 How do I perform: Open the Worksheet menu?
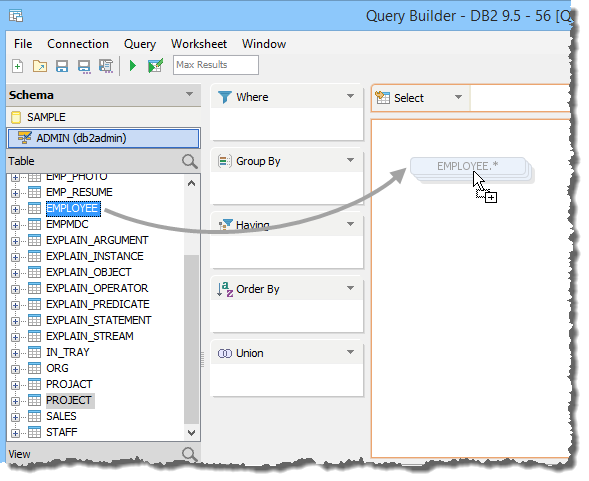(x=199, y=44)
